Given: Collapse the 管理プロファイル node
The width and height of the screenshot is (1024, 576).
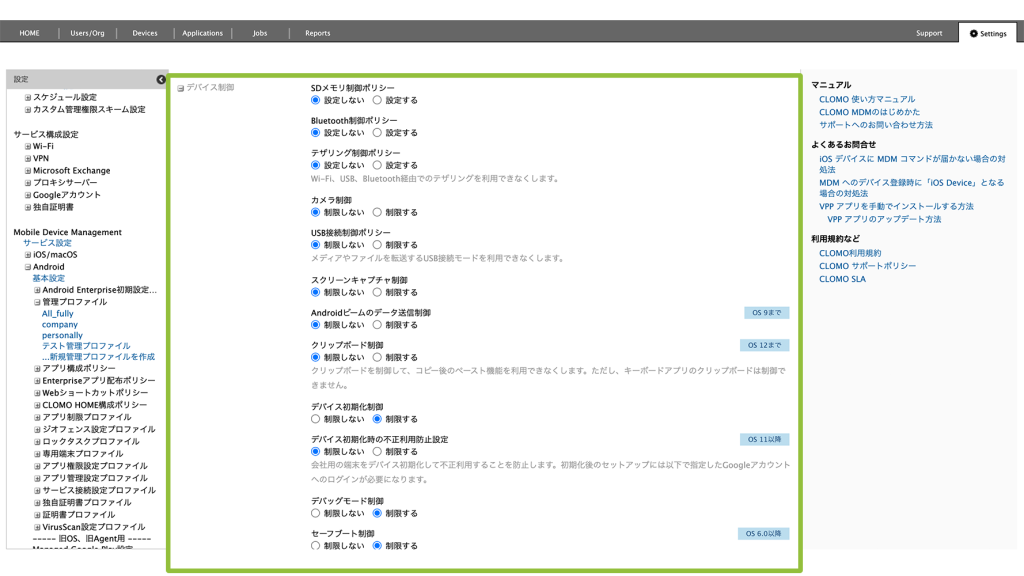Looking at the screenshot, I should [37, 302].
